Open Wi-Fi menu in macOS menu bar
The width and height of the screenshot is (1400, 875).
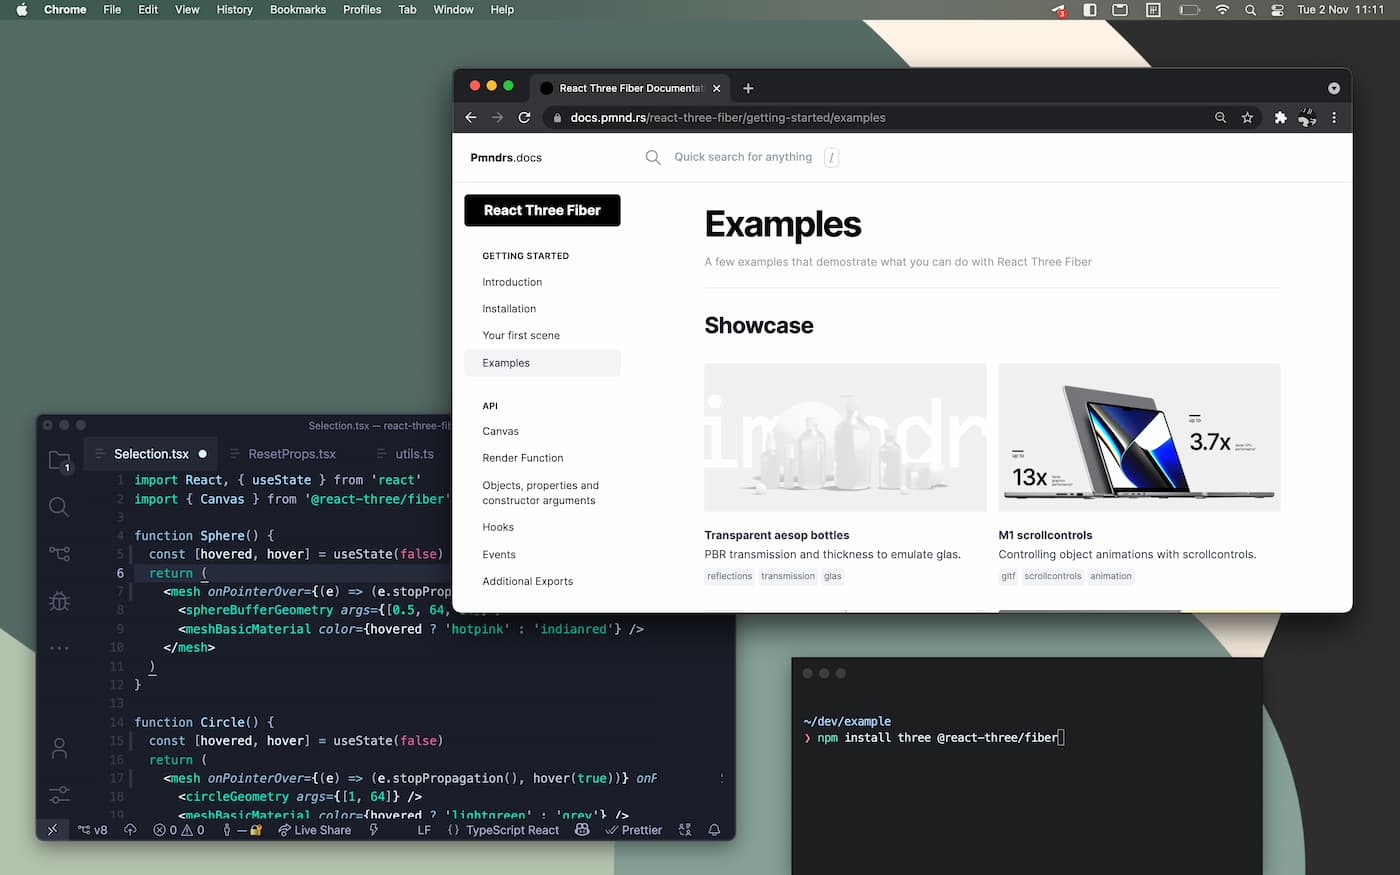pyautogui.click(x=1222, y=10)
